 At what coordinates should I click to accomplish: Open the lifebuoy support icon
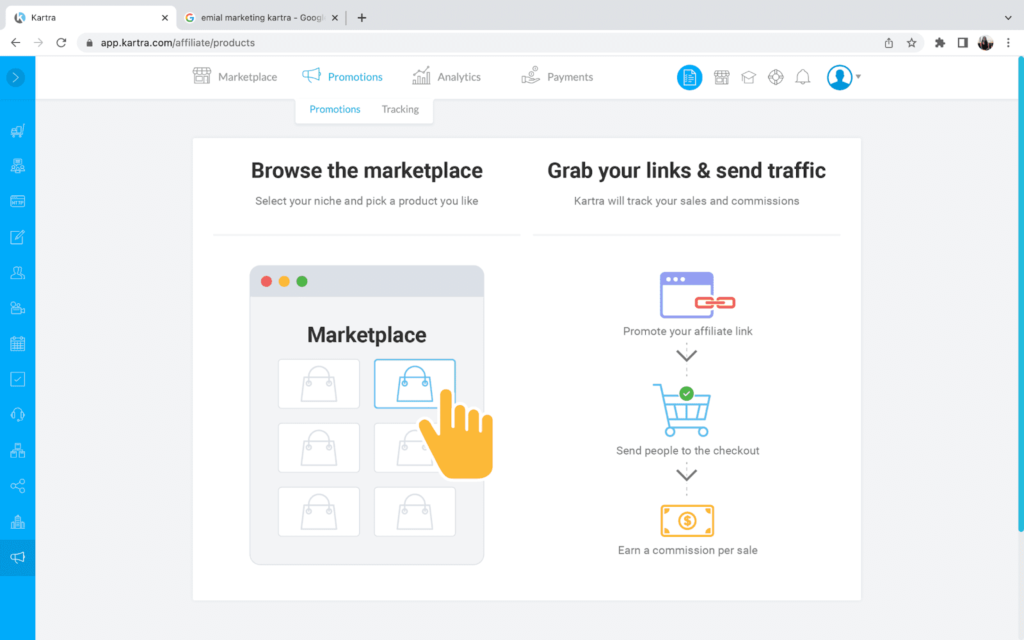pyautogui.click(x=775, y=77)
